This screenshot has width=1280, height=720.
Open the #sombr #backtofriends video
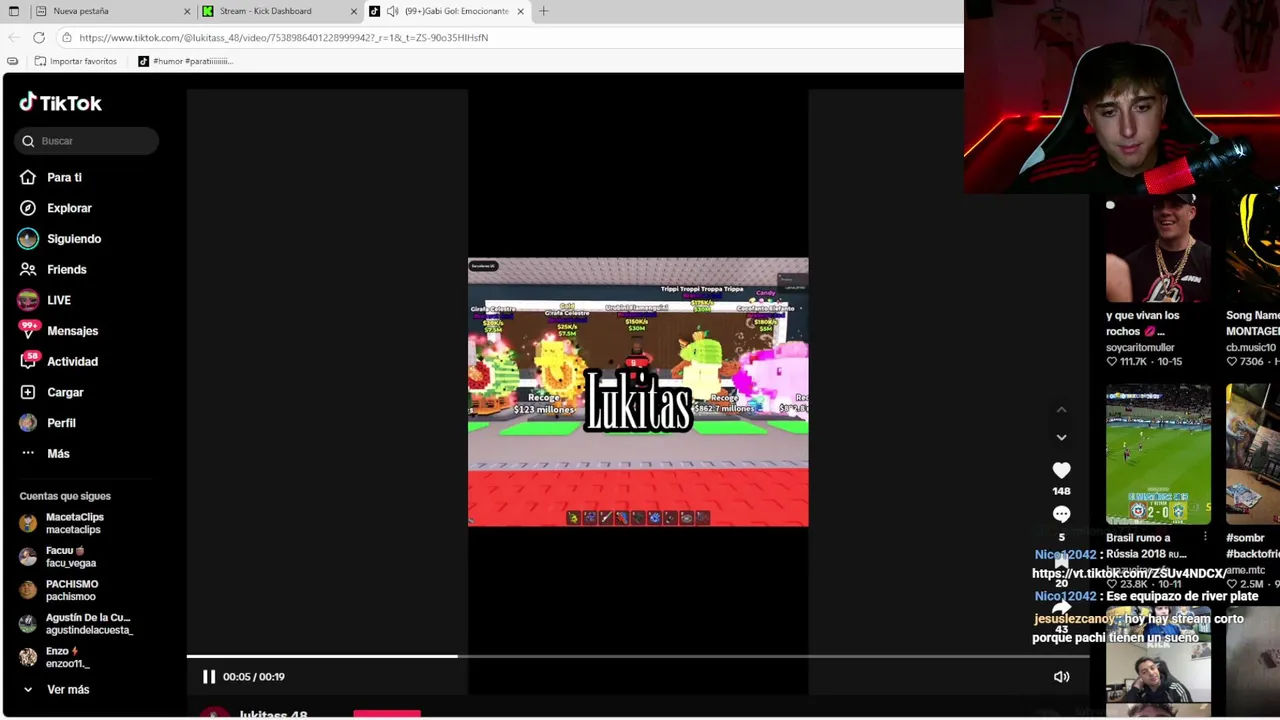click(1253, 455)
